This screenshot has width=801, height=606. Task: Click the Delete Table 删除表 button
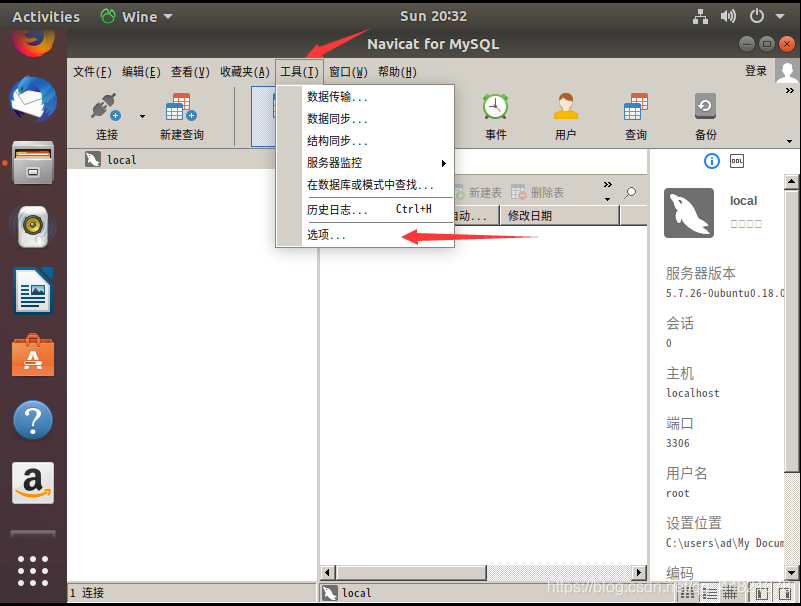[x=537, y=193]
